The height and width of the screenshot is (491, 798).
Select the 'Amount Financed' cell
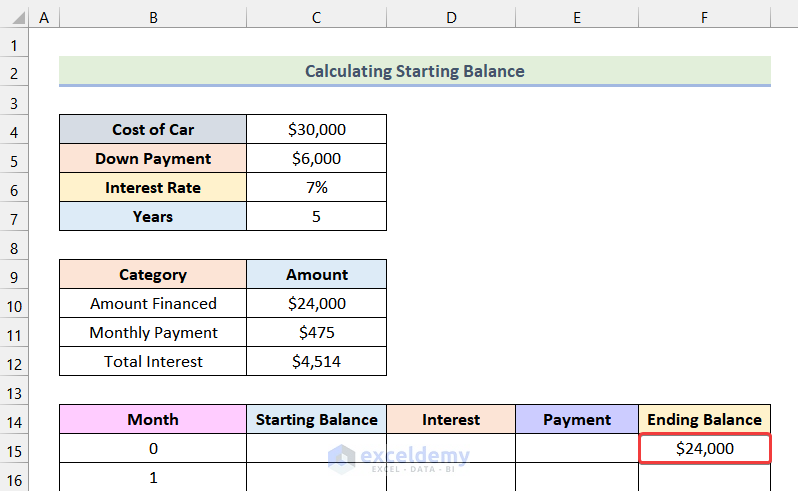pyautogui.click(x=153, y=303)
